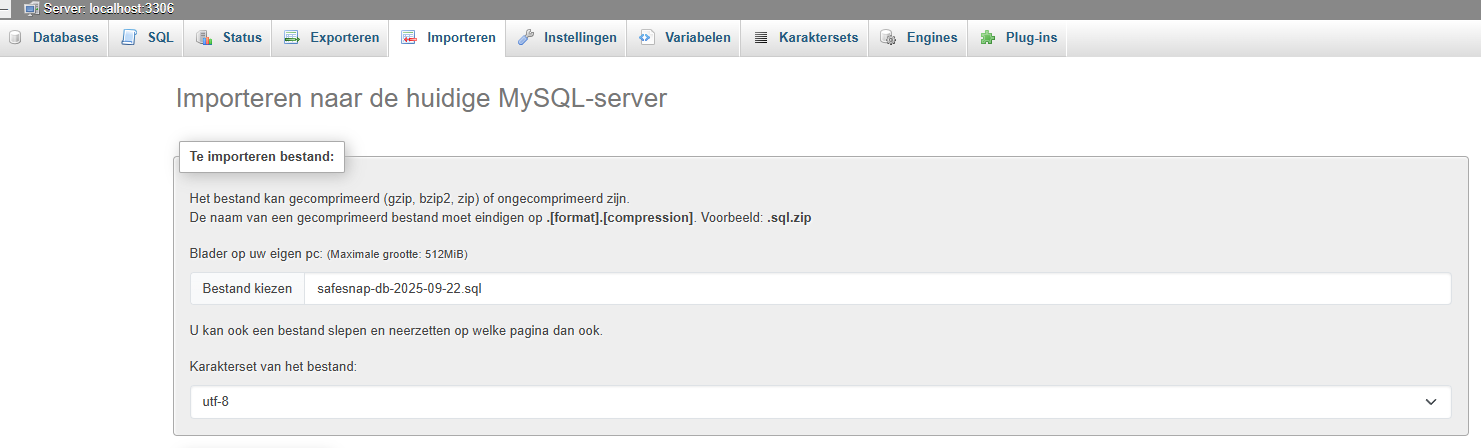Click the example text '.sql.zip'
Image resolution: width=1481 pixels, height=448 pixels.
(789, 217)
